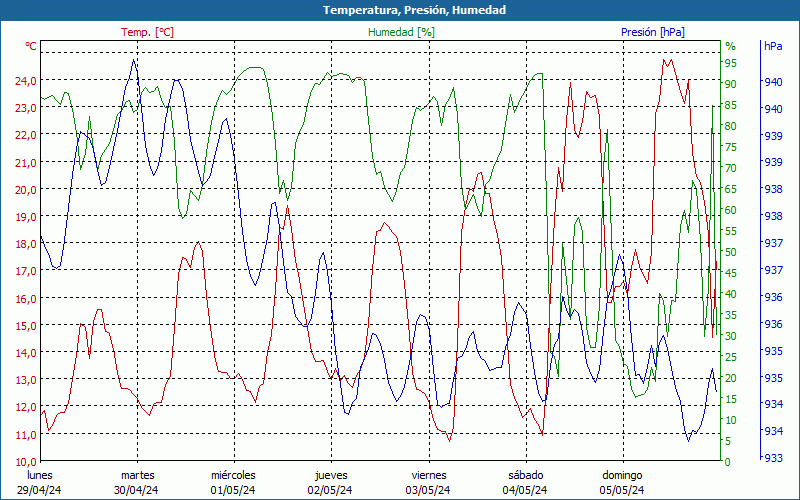The width and height of the screenshot is (800, 500).
Task: Click the green '20' humidity axis value
Action: [731, 378]
